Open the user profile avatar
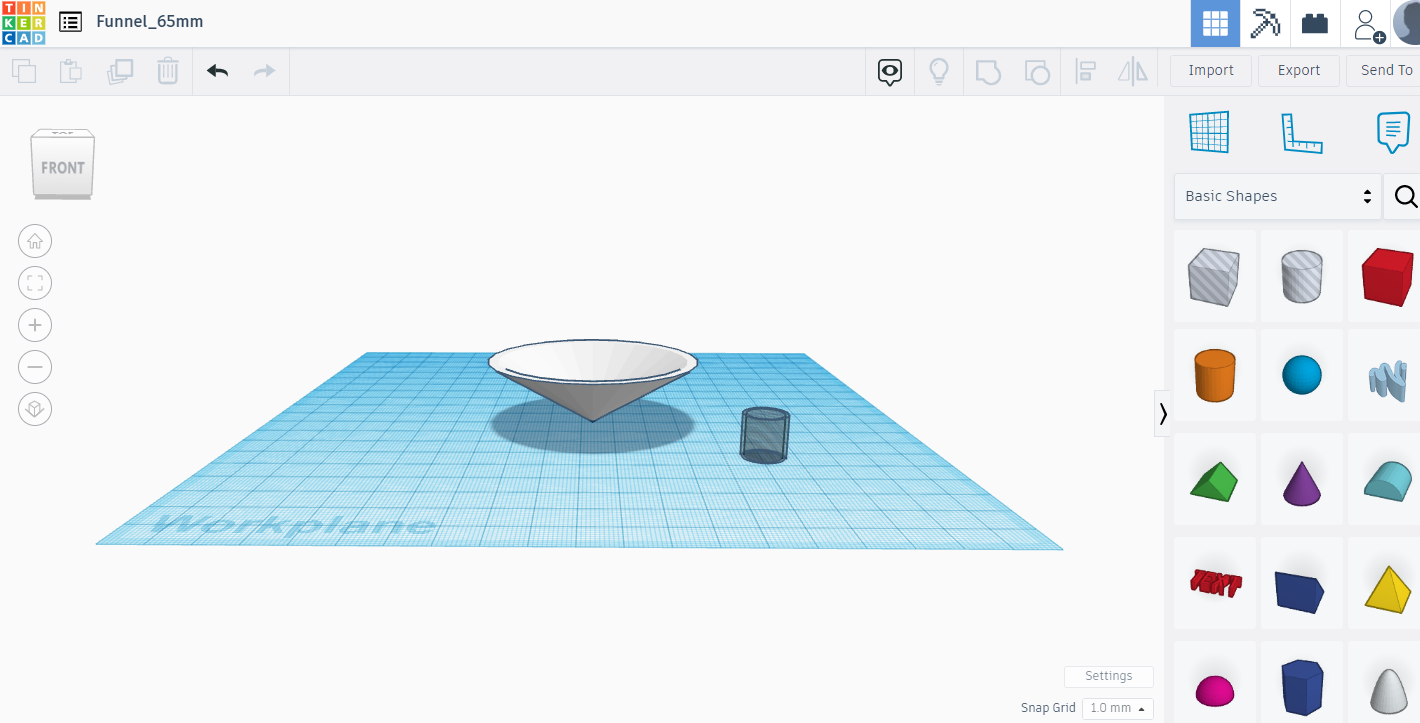Viewport: 1420px width, 723px height. [1406, 24]
